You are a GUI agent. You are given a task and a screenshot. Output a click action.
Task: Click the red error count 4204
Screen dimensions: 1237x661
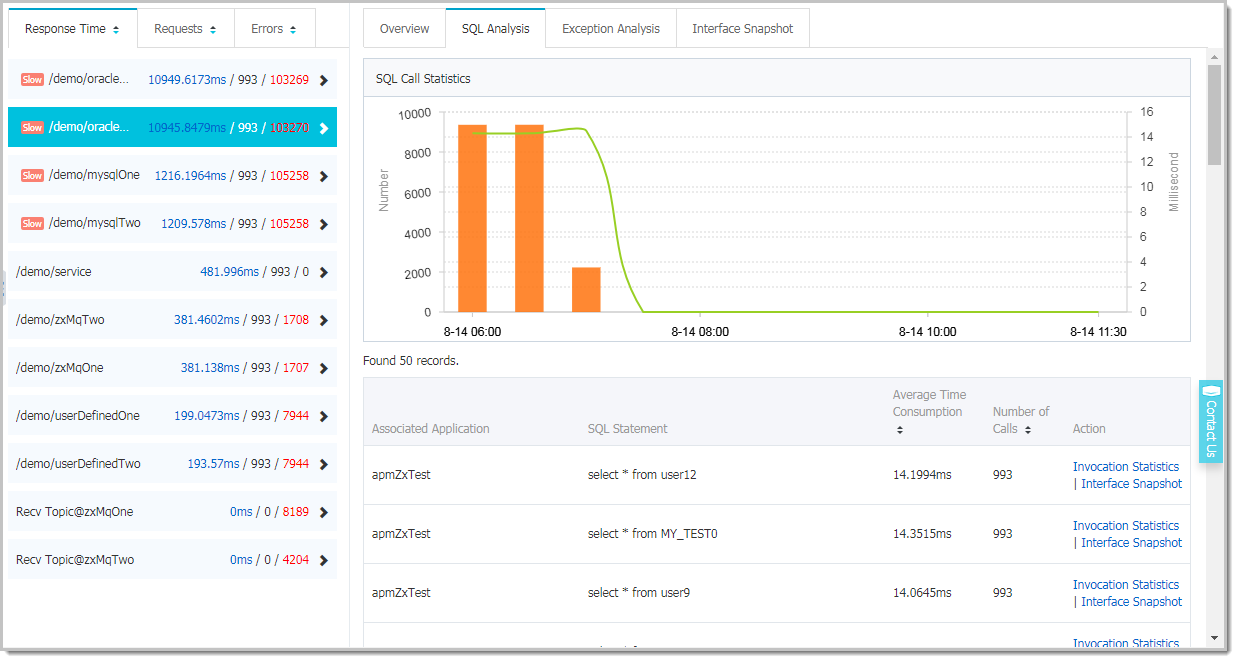[296, 560]
